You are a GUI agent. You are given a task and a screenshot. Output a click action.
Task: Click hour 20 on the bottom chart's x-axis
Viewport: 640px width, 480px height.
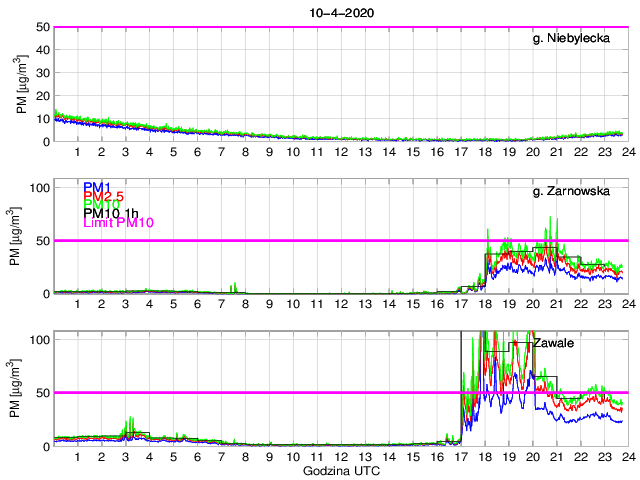pos(533,457)
